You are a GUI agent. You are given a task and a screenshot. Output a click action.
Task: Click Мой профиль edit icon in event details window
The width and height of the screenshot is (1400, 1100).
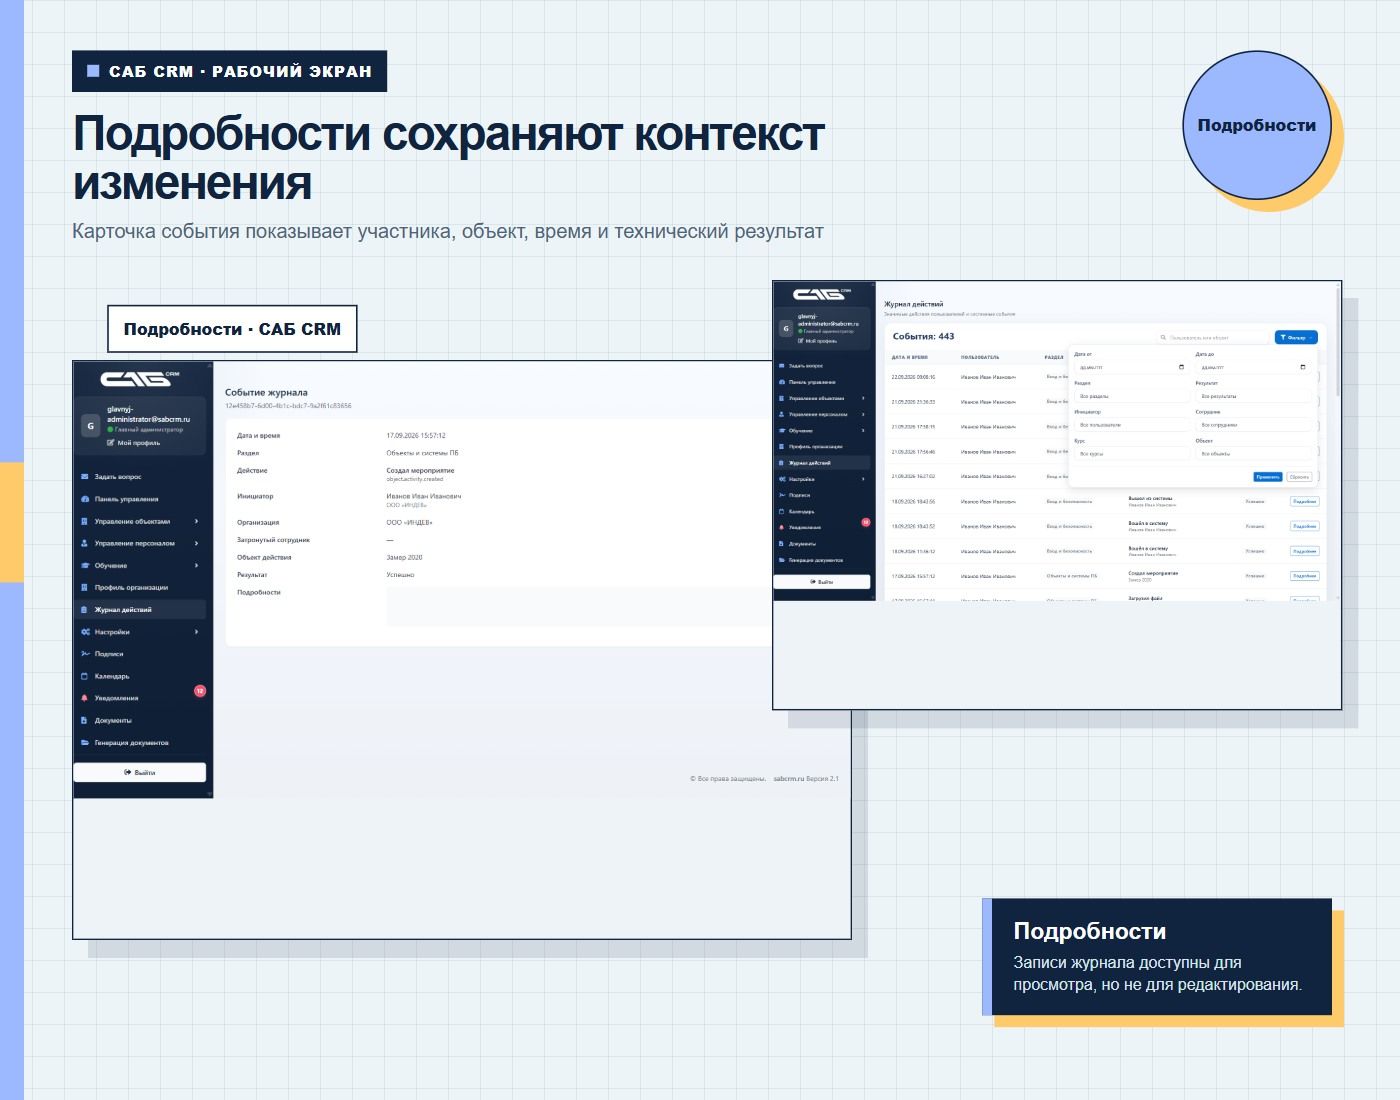[x=111, y=442]
